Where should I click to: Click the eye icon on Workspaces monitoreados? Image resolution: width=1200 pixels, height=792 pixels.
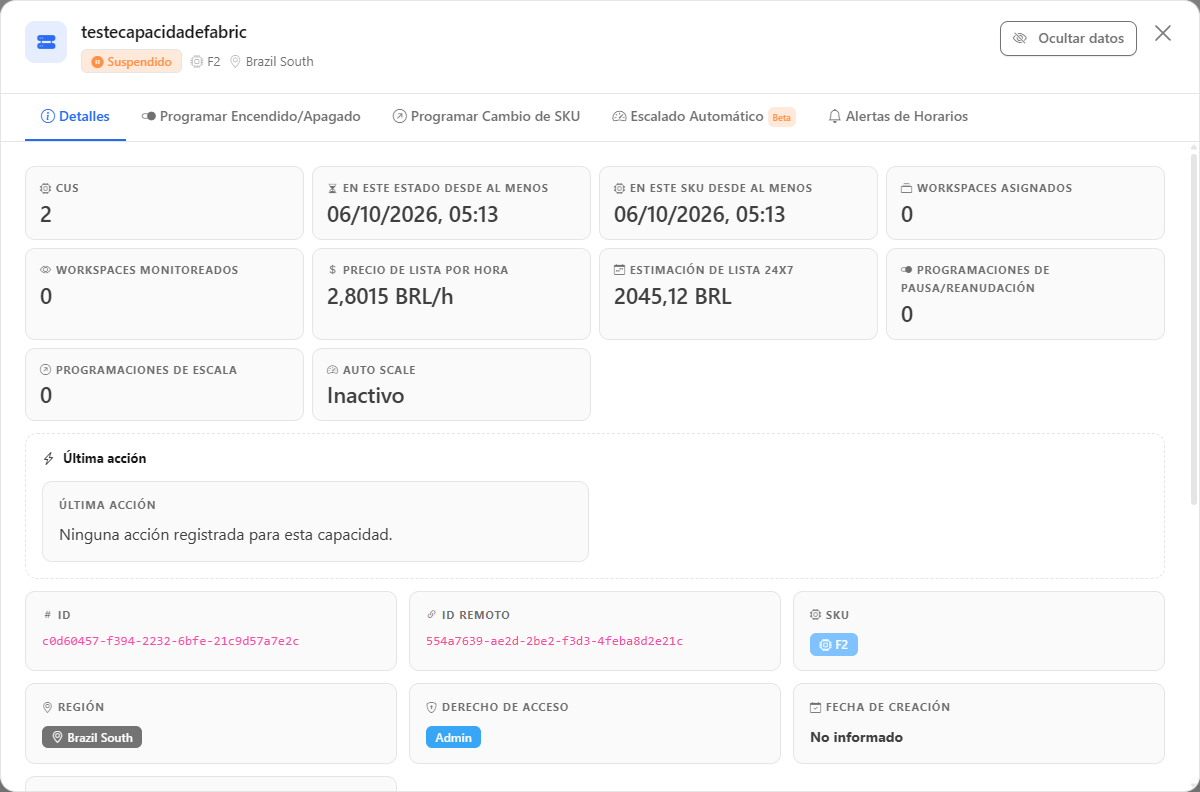pyautogui.click(x=45, y=270)
